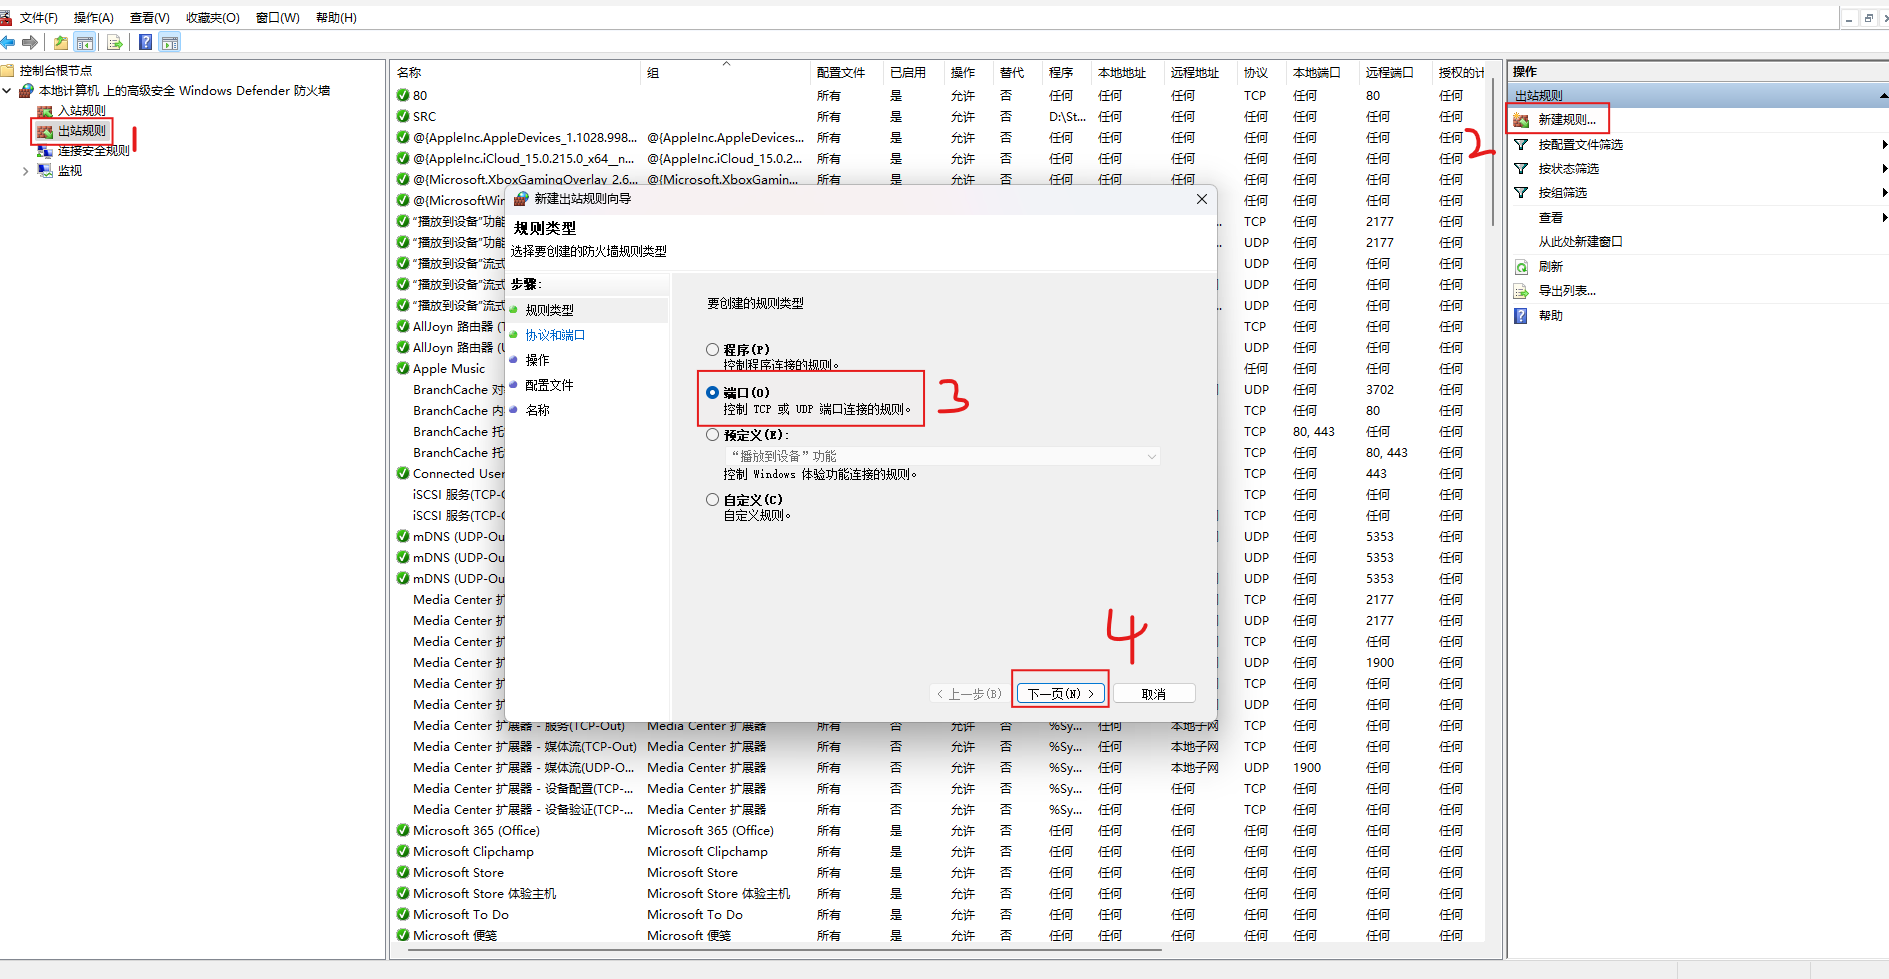Select the 自定义(C) radio button
This screenshot has width=1889, height=979.
click(x=713, y=499)
